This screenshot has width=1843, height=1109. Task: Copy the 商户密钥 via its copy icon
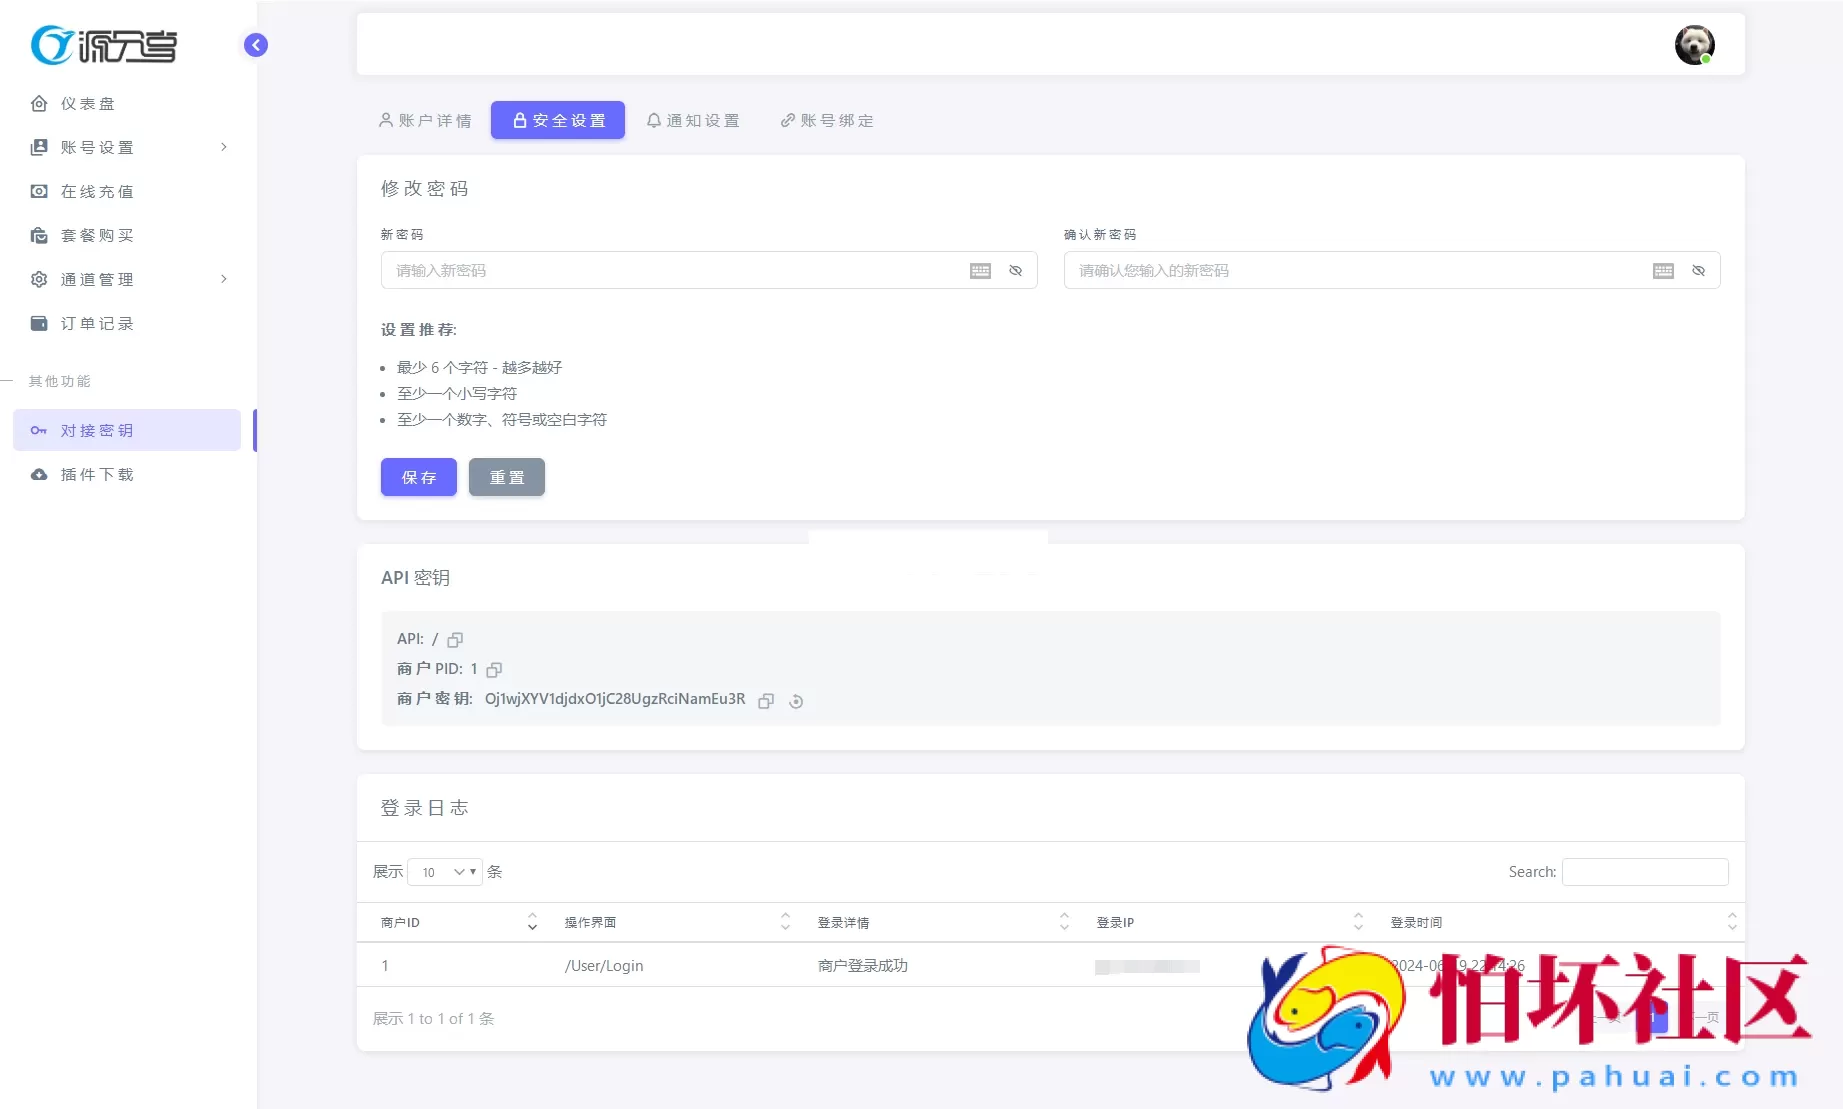click(x=766, y=701)
